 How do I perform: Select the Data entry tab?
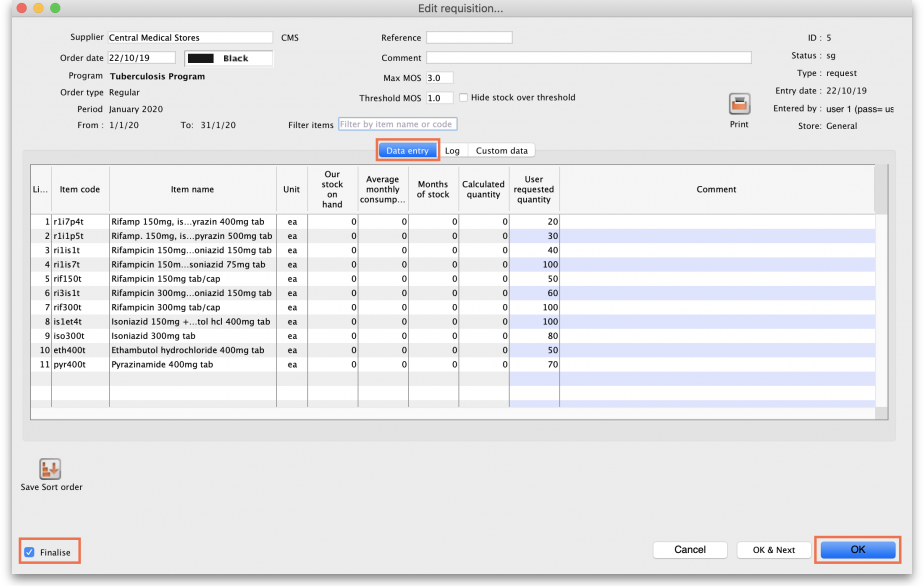tap(407, 151)
